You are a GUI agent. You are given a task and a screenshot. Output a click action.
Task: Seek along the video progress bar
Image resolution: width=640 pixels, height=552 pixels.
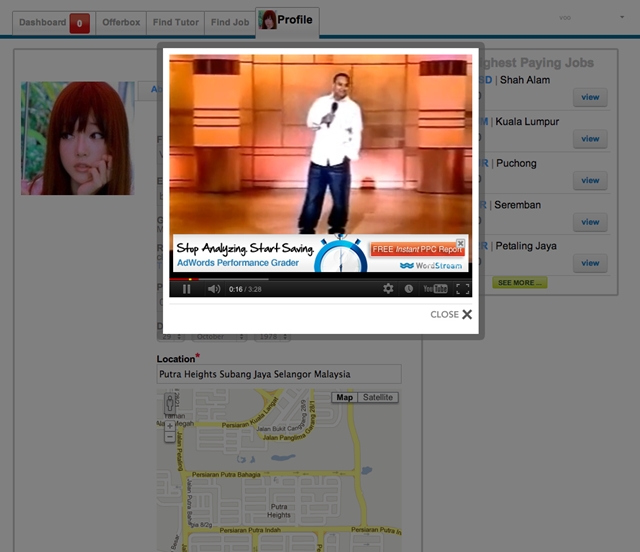(x=320, y=279)
